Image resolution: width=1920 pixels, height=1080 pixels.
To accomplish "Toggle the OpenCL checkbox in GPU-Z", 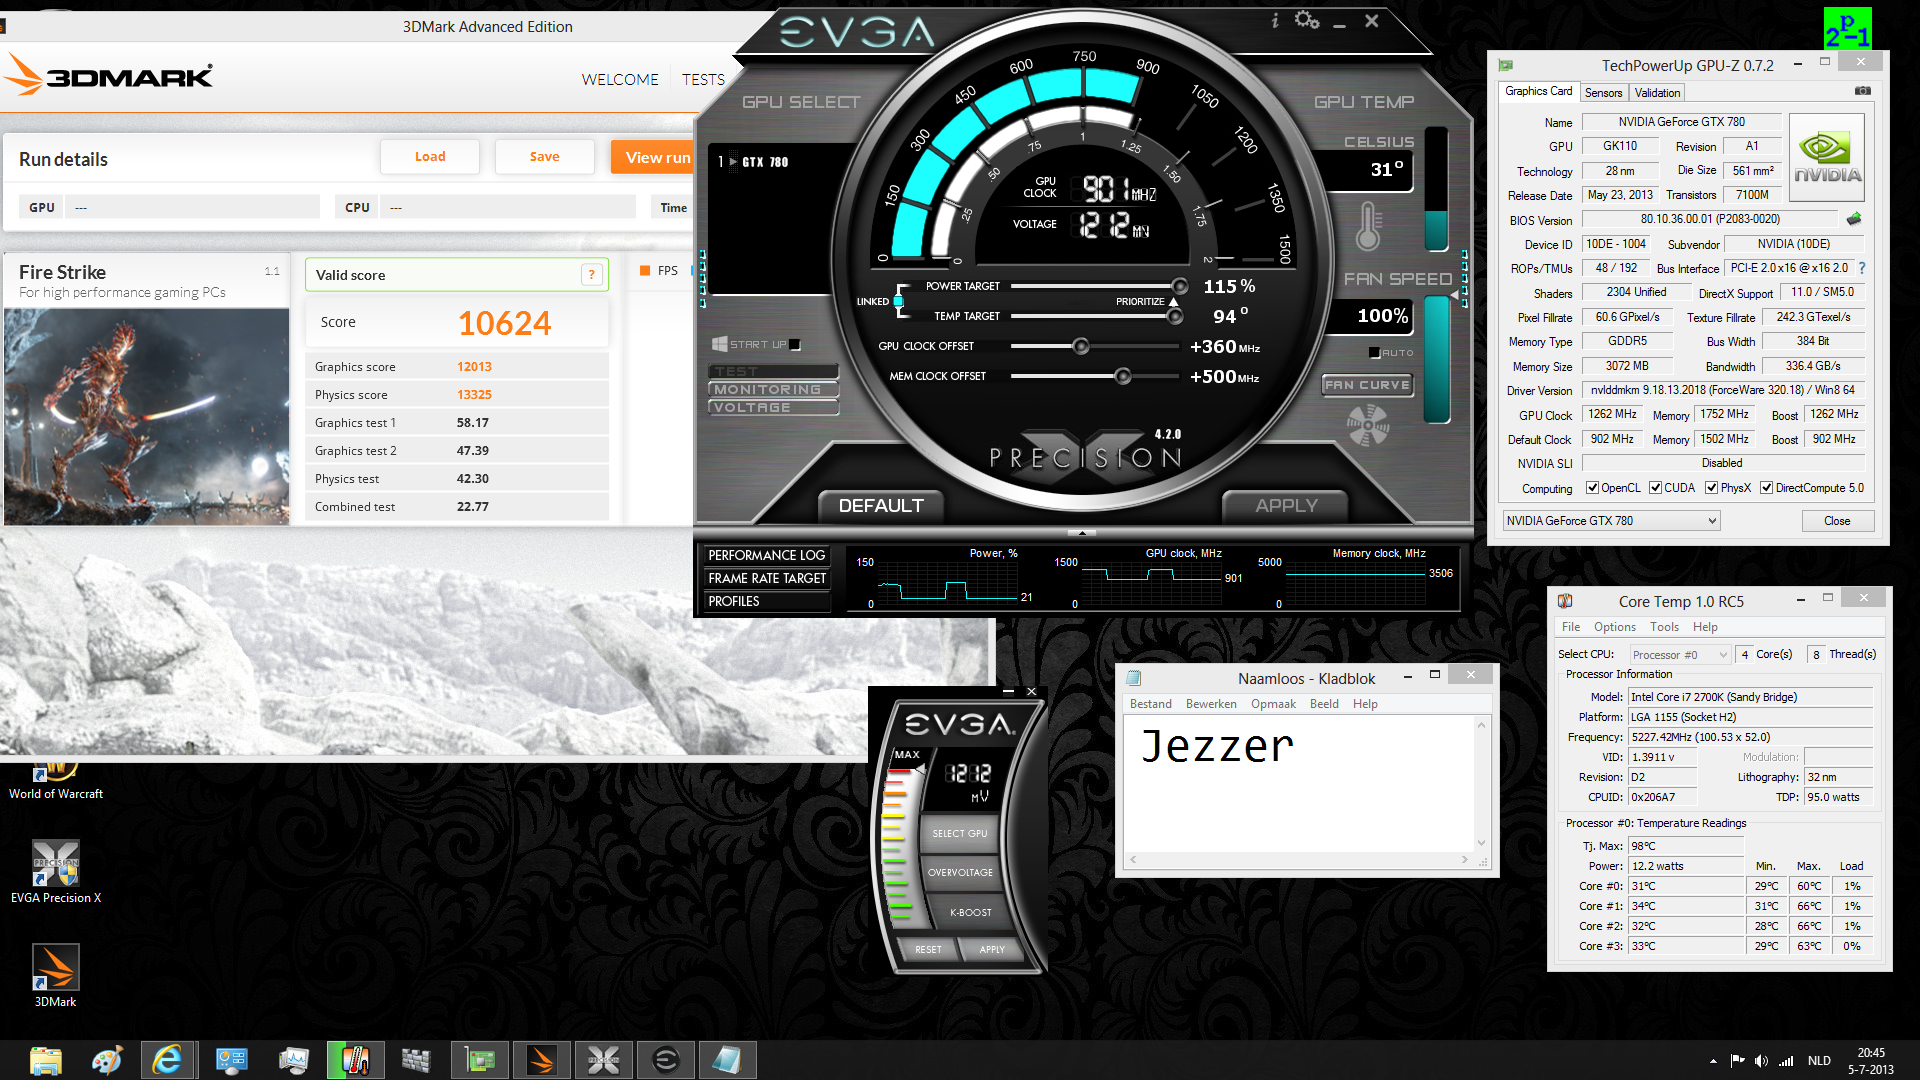I will pyautogui.click(x=1592, y=488).
